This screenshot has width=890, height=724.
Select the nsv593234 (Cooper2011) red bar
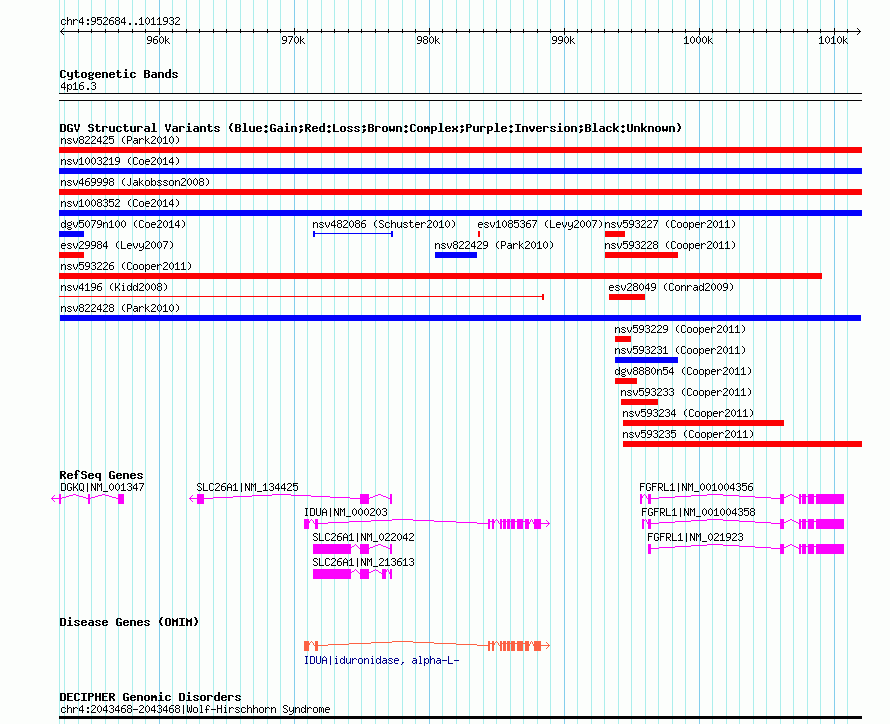[x=703, y=423]
